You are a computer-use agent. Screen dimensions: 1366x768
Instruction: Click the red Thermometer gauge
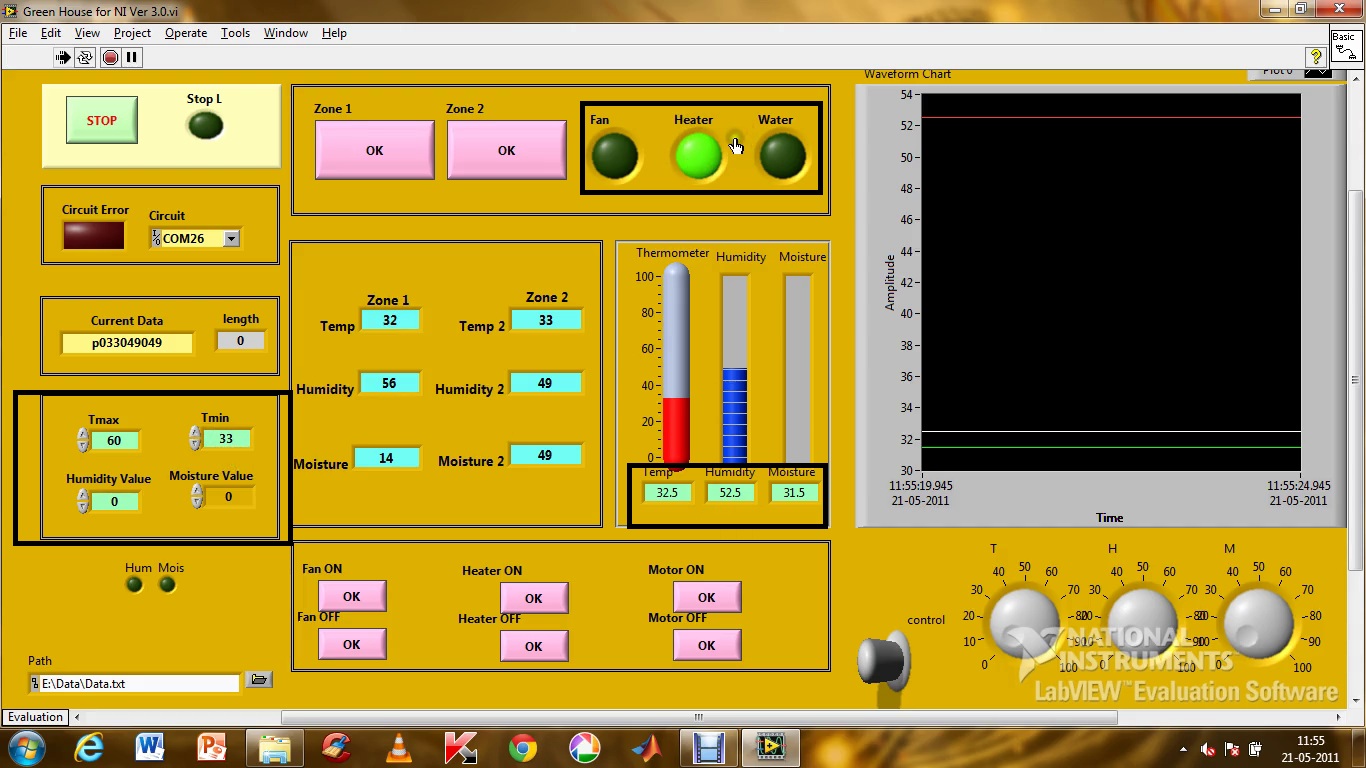[x=676, y=366]
